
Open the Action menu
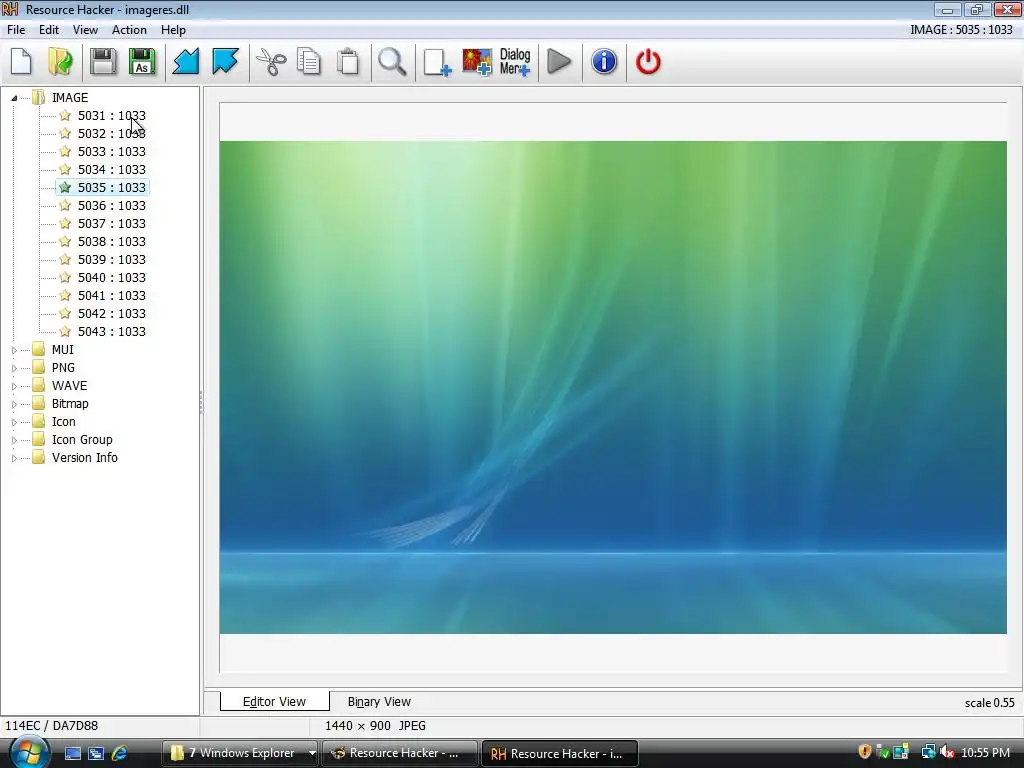(x=129, y=30)
